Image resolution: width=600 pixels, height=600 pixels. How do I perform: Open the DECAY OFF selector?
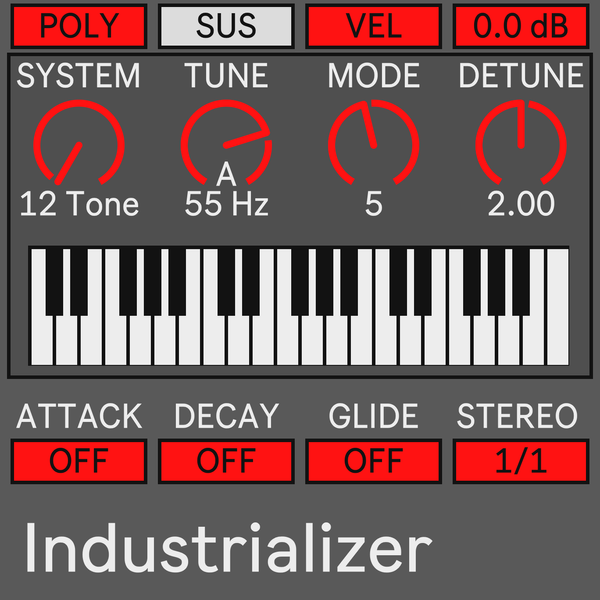click(226, 461)
